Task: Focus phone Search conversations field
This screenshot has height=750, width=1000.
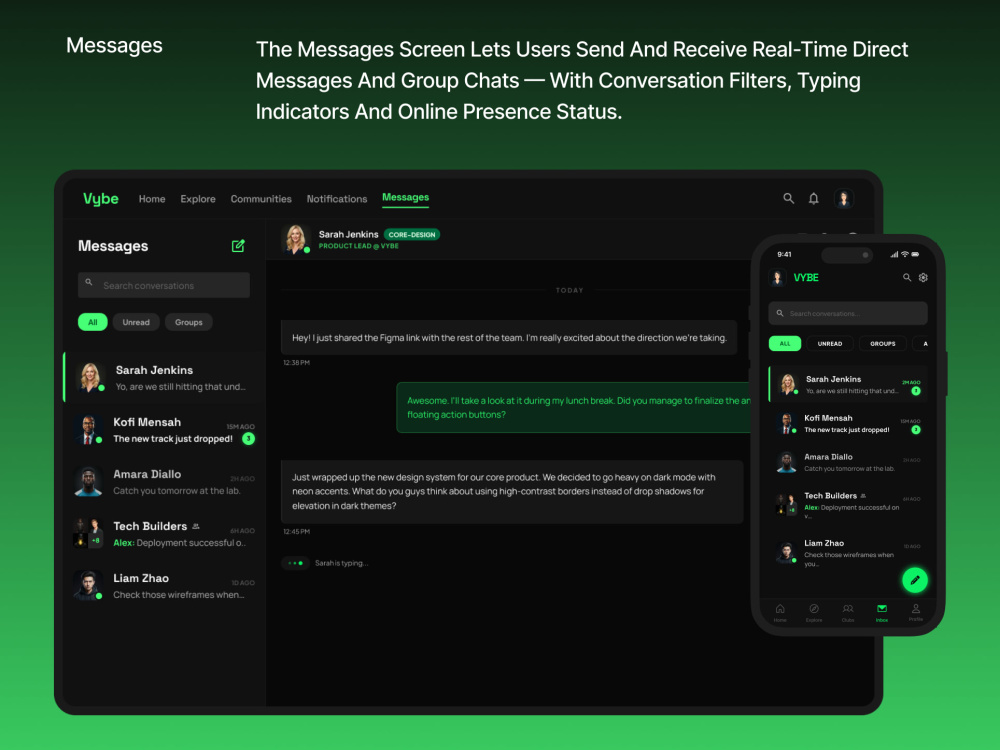Action: click(848, 313)
